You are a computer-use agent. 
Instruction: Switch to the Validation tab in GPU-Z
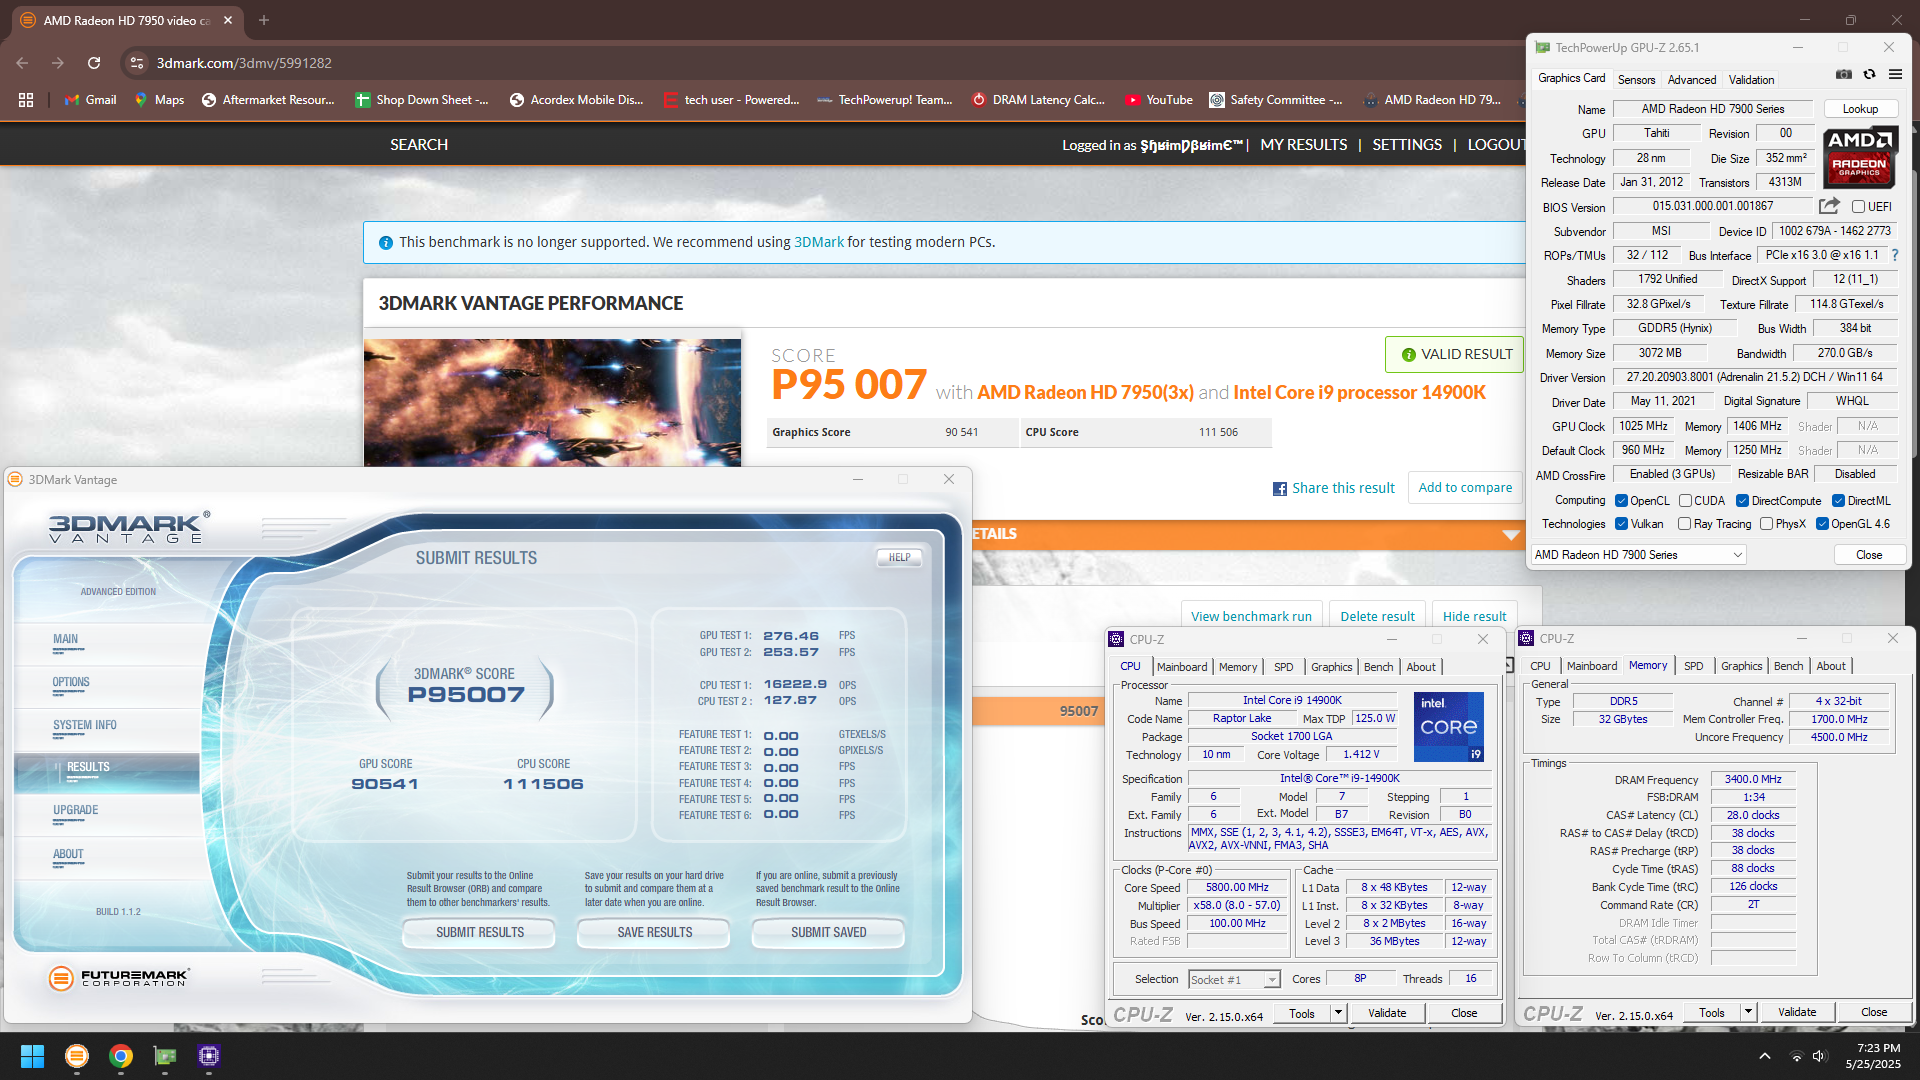point(1752,80)
